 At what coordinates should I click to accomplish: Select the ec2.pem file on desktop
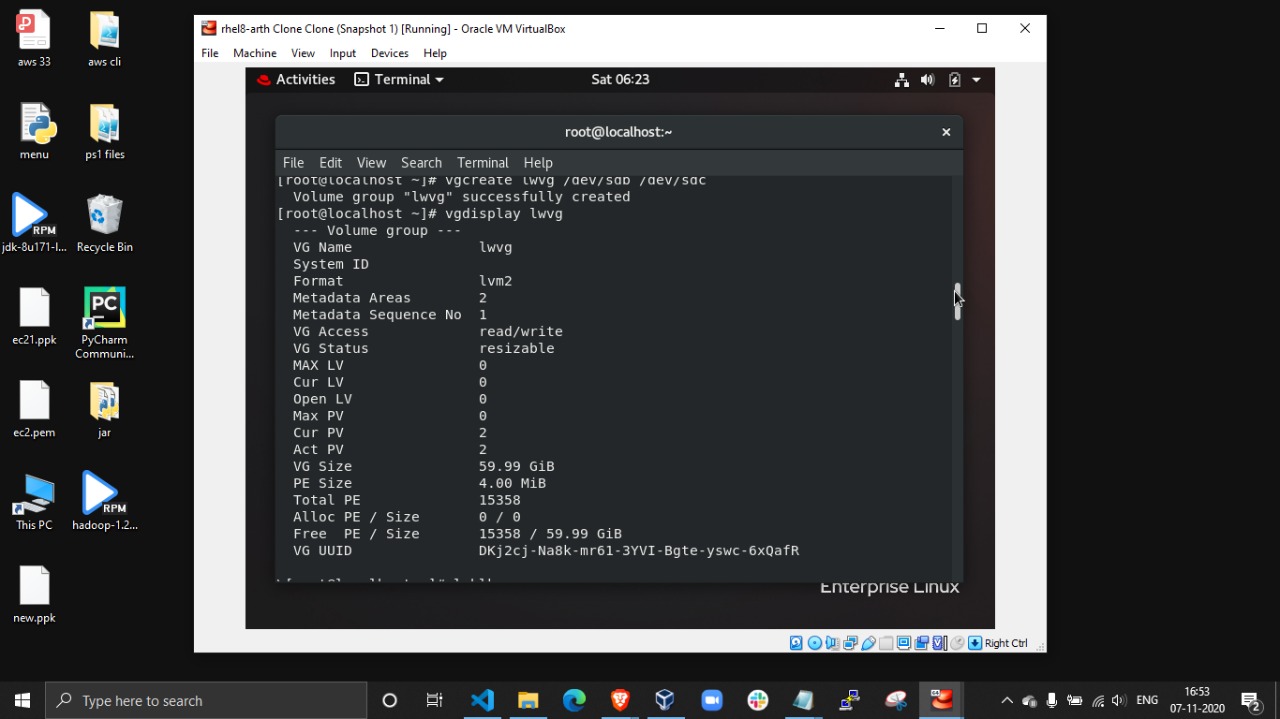34,410
